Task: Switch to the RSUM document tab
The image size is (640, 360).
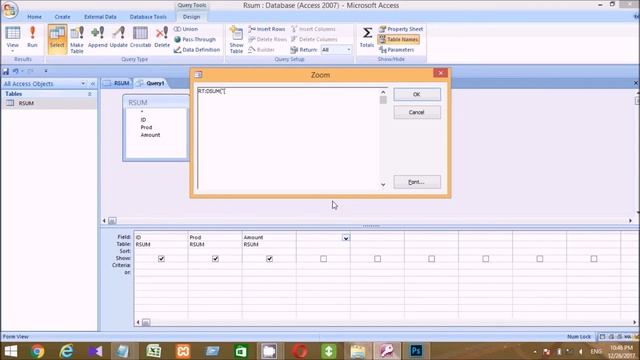Action: click(x=117, y=83)
